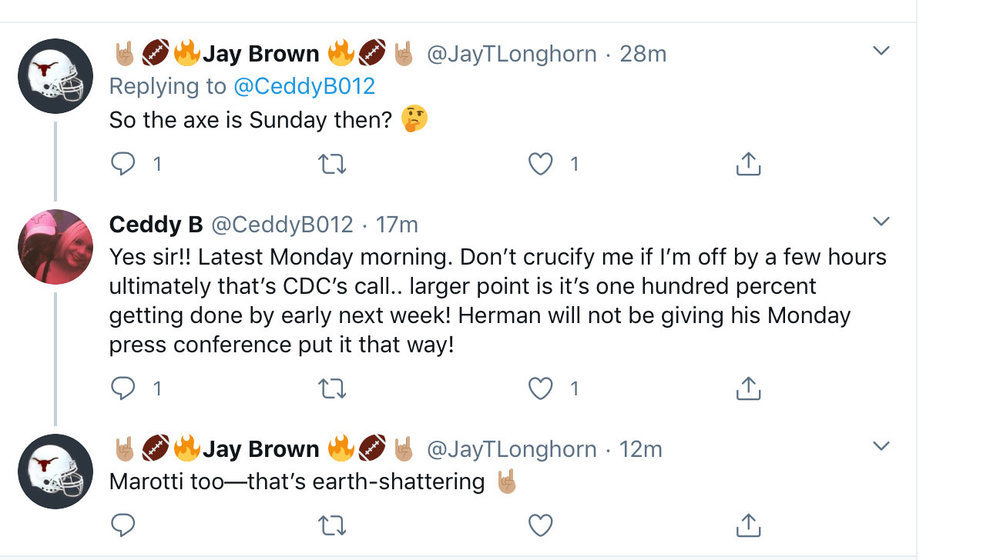Share the 'Marotti too' tweet
This screenshot has width=1000, height=560.
tap(748, 524)
